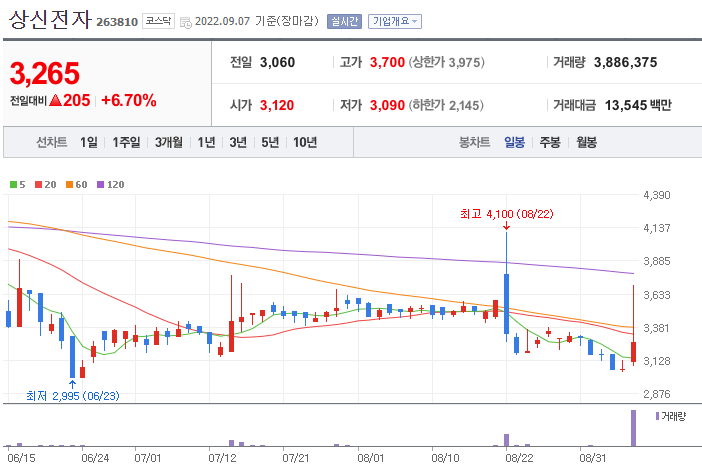The width and height of the screenshot is (702, 470).
Task: Select the 3개월 line chart tab
Action: pyautogui.click(x=169, y=142)
